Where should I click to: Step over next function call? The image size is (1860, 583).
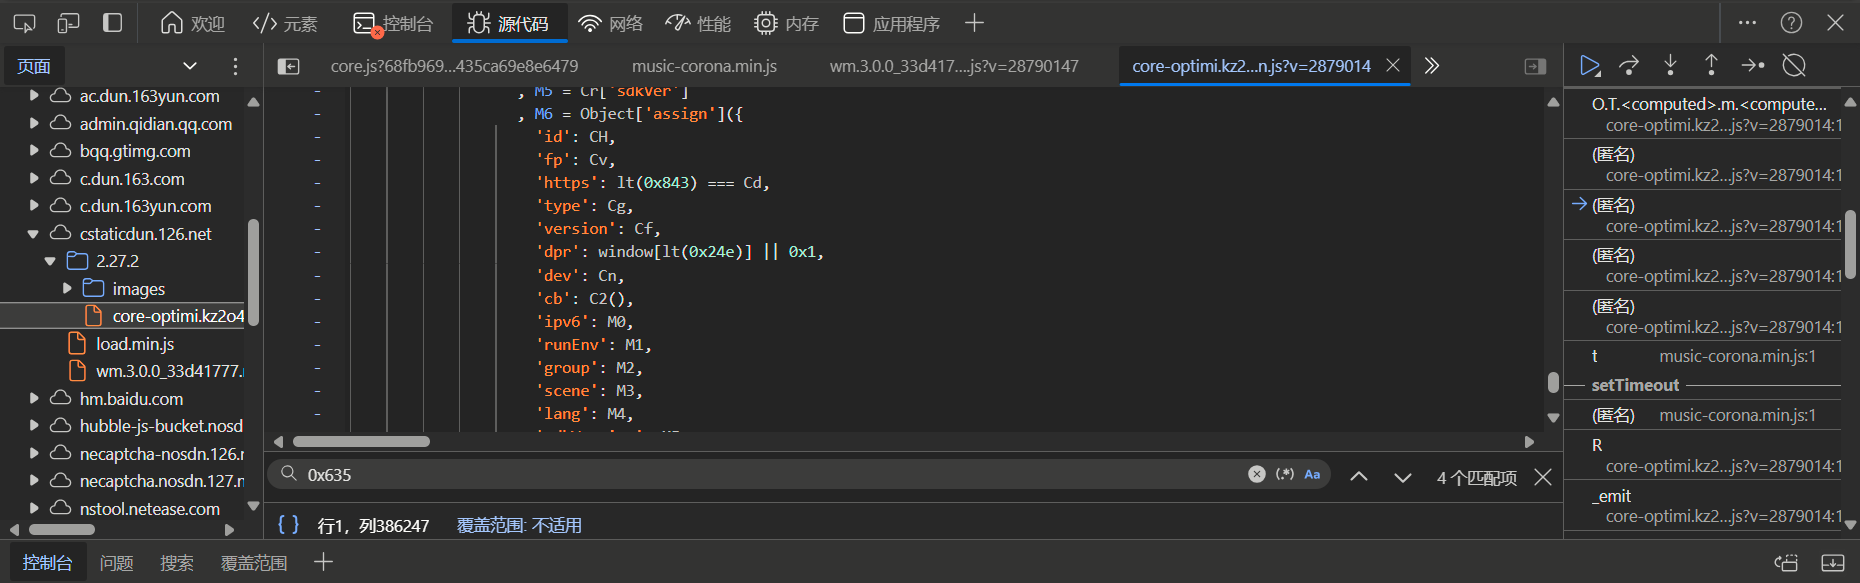point(1629,66)
